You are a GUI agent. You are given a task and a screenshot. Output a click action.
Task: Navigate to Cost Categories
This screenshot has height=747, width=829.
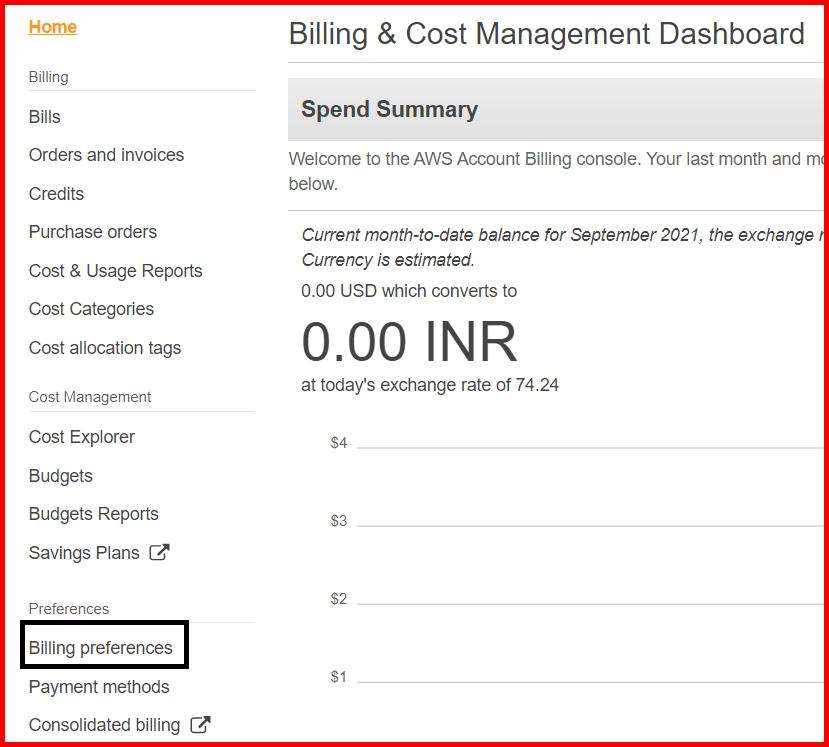[x=91, y=309]
